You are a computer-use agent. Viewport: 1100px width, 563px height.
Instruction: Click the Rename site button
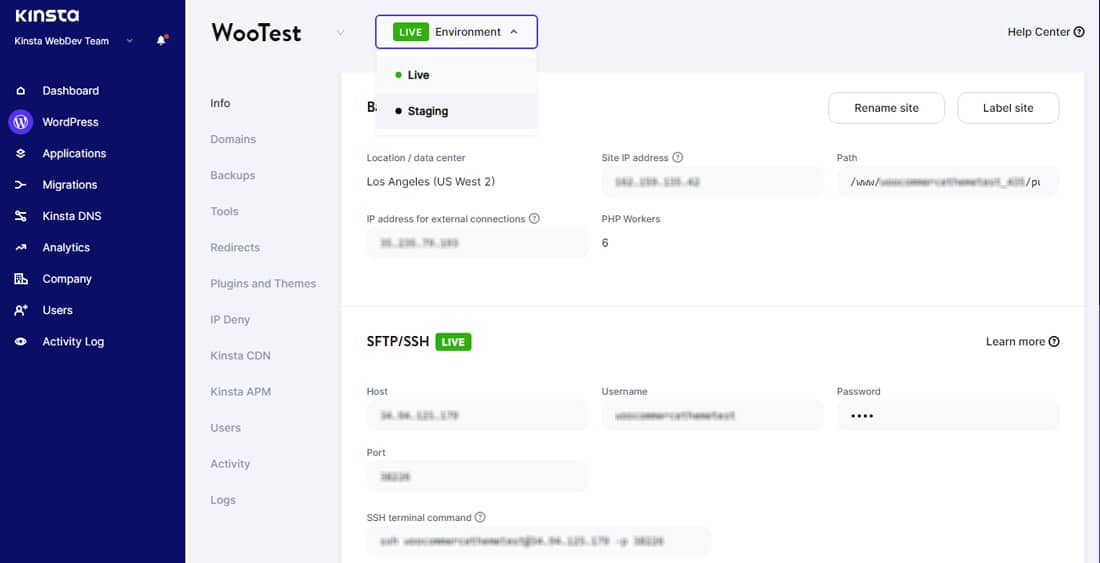(x=886, y=108)
